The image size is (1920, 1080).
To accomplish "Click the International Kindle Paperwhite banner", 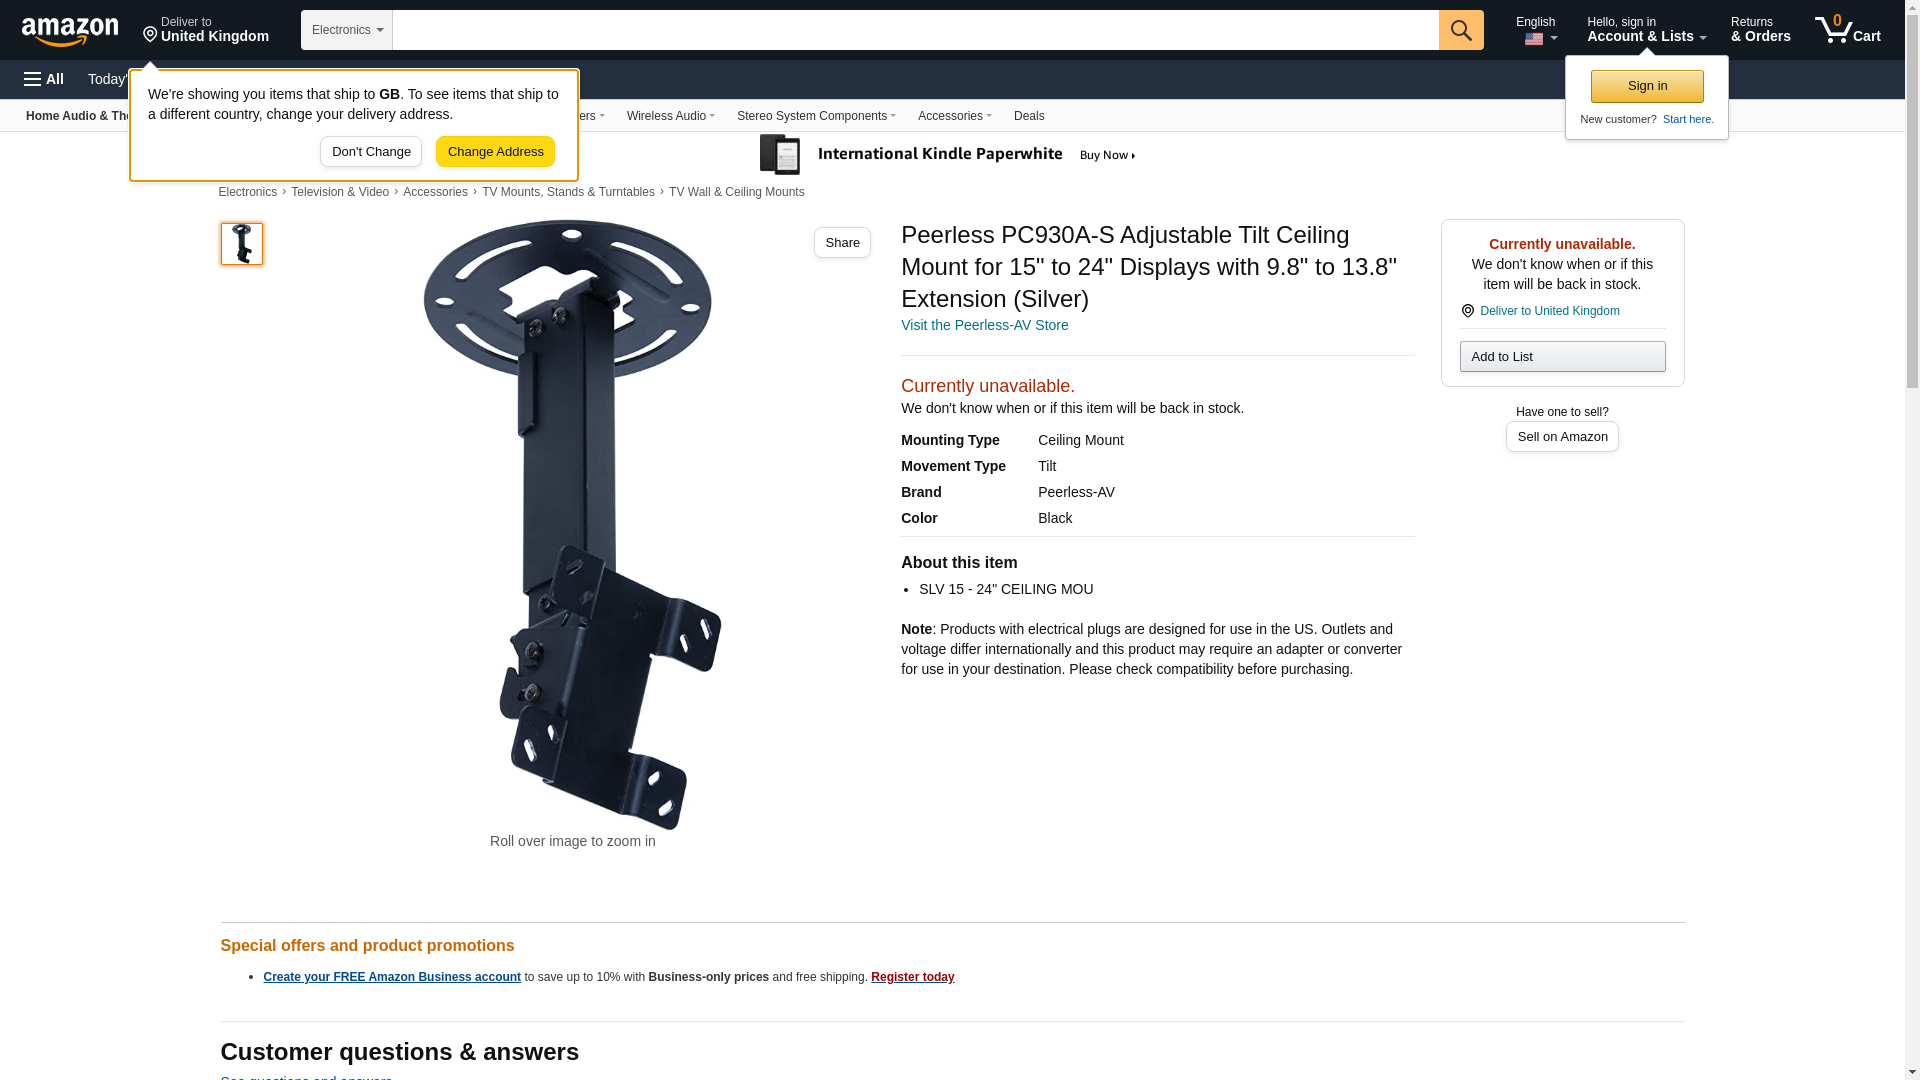I will 948,155.
